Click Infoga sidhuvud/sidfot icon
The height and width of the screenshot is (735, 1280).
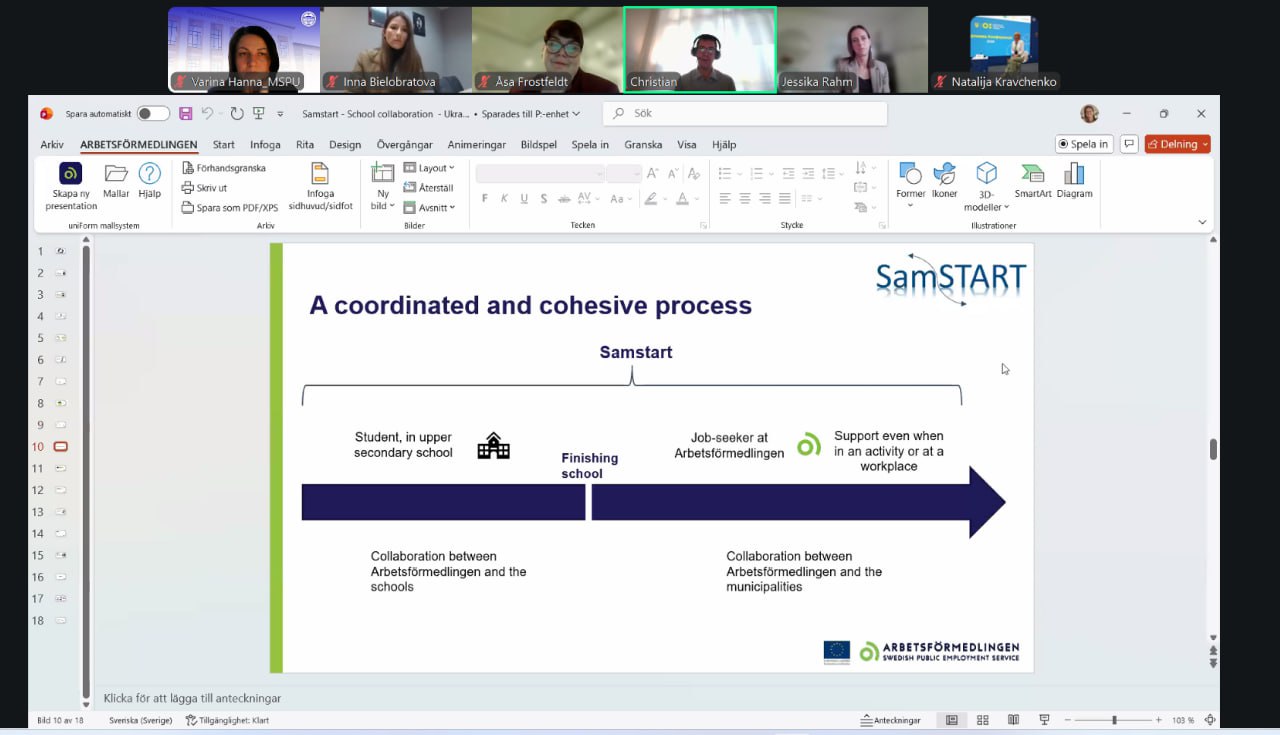tap(320, 174)
